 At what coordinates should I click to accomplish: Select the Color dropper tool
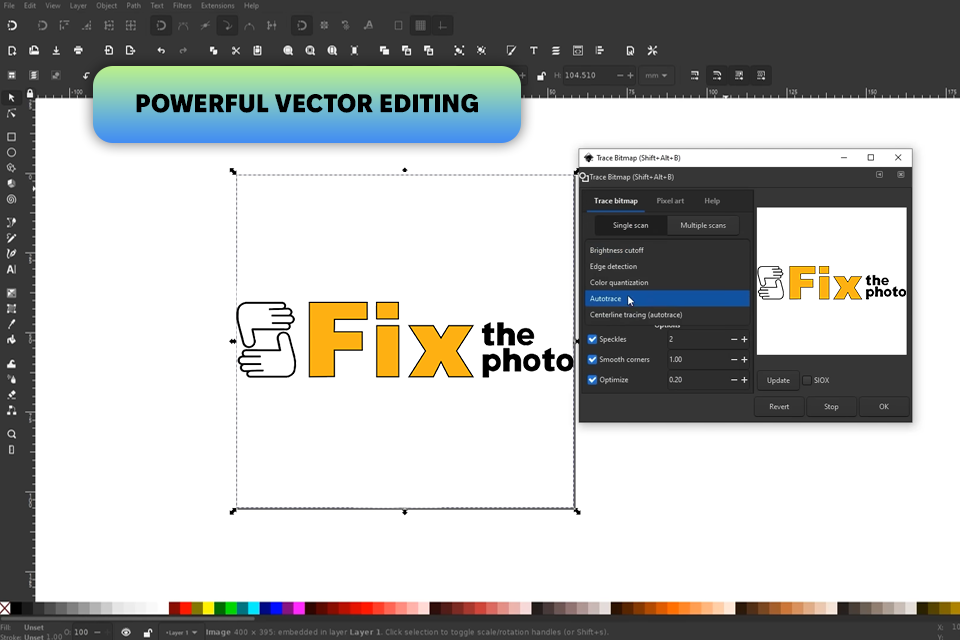(x=11, y=324)
